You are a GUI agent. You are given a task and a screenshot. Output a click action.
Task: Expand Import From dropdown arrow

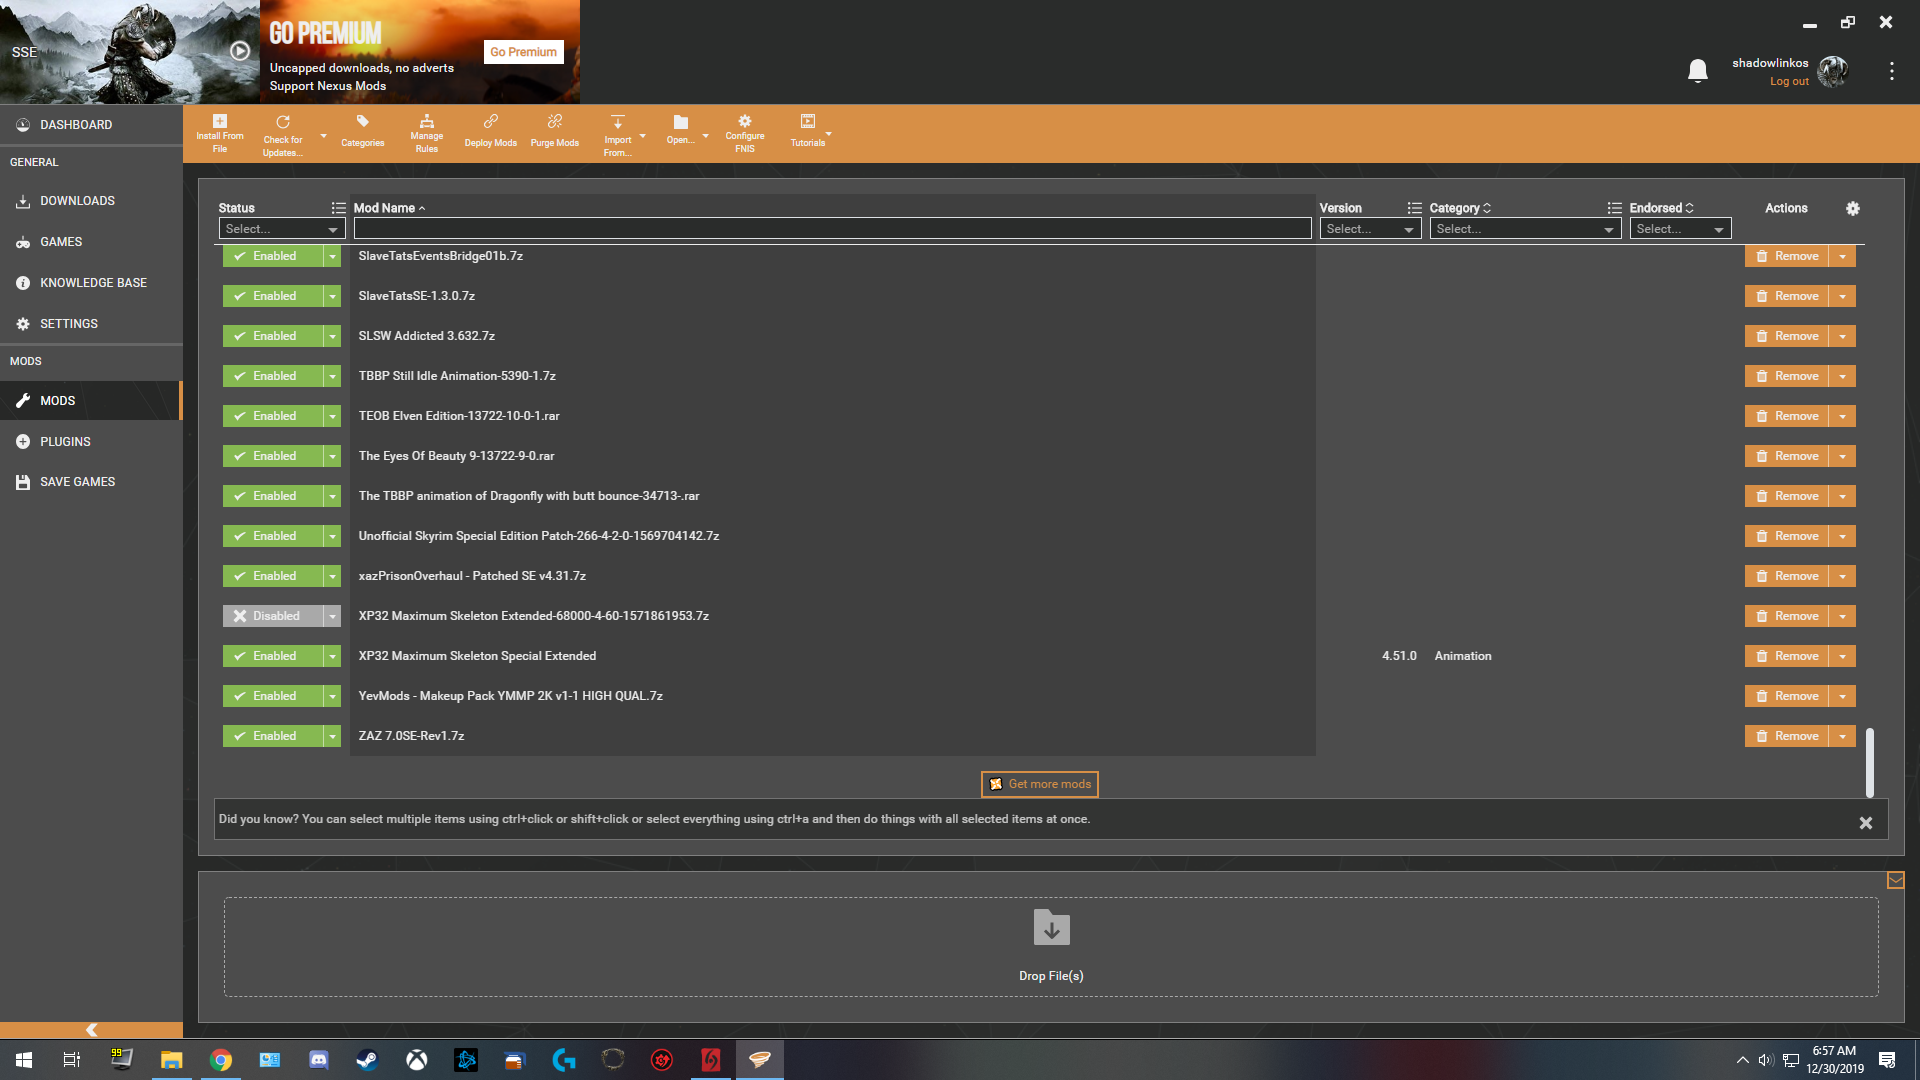(x=642, y=136)
